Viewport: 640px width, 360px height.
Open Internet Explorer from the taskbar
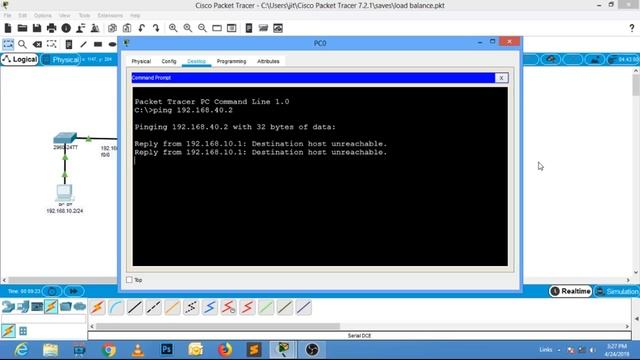click(21, 350)
